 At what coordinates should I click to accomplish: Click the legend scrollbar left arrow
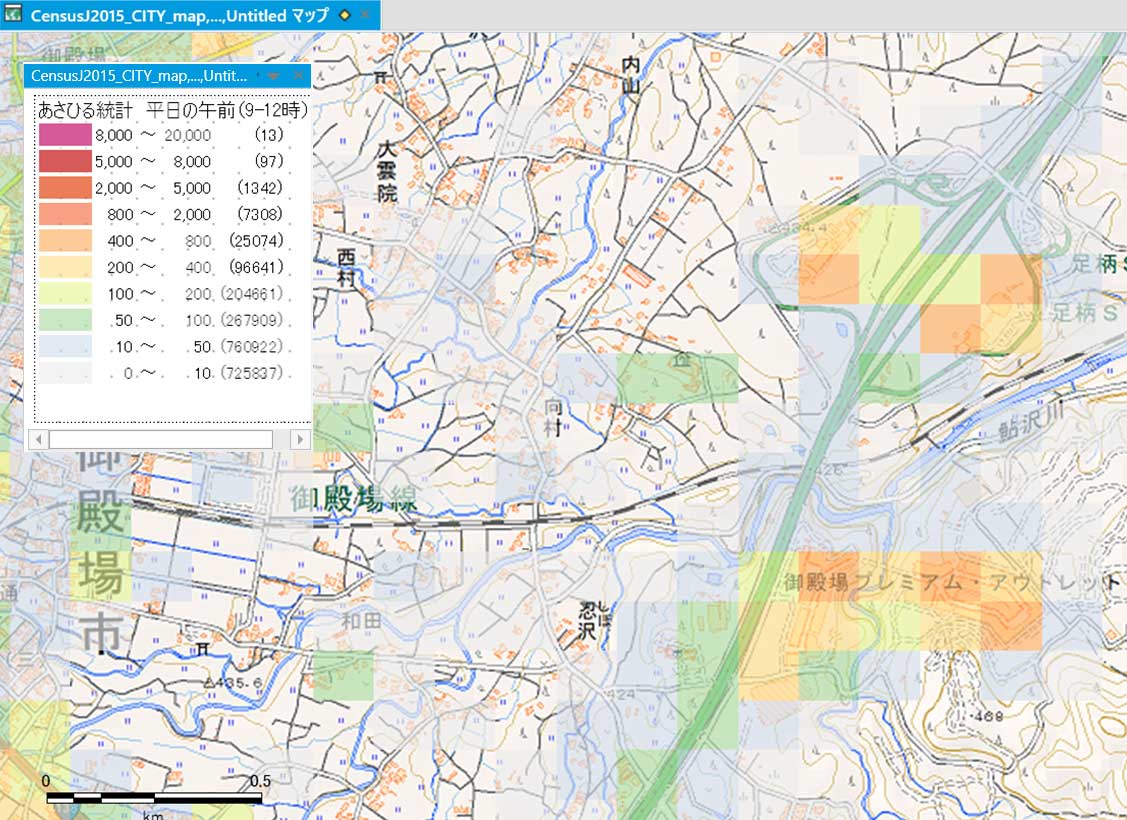click(x=37, y=439)
